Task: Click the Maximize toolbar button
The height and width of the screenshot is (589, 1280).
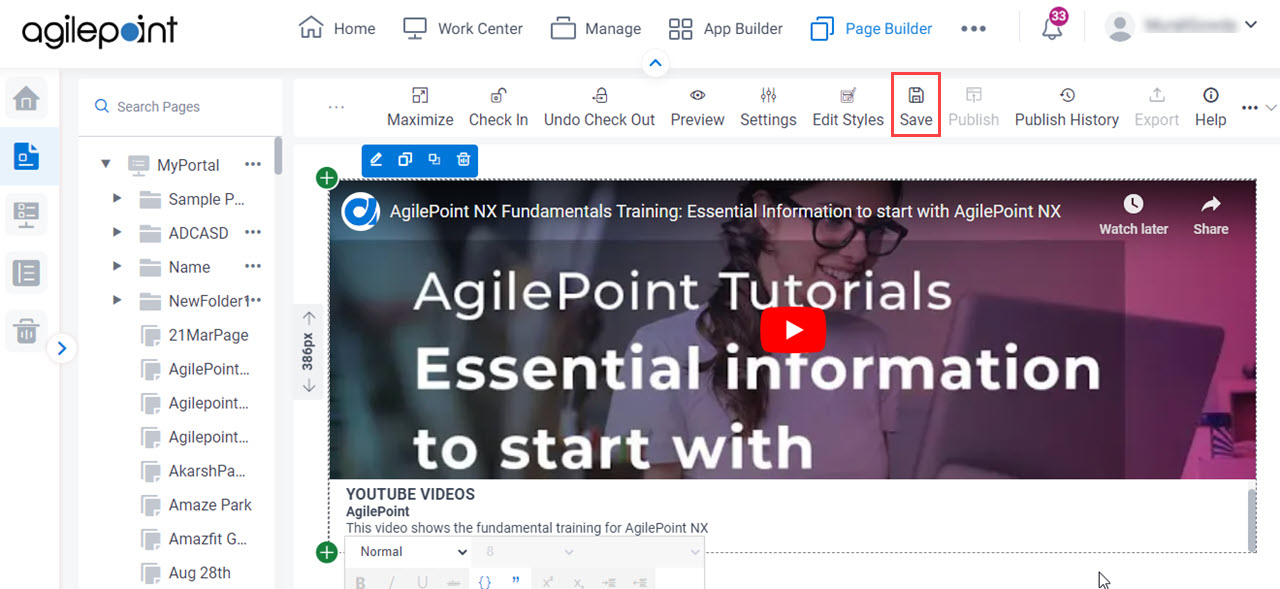Action: pyautogui.click(x=420, y=108)
